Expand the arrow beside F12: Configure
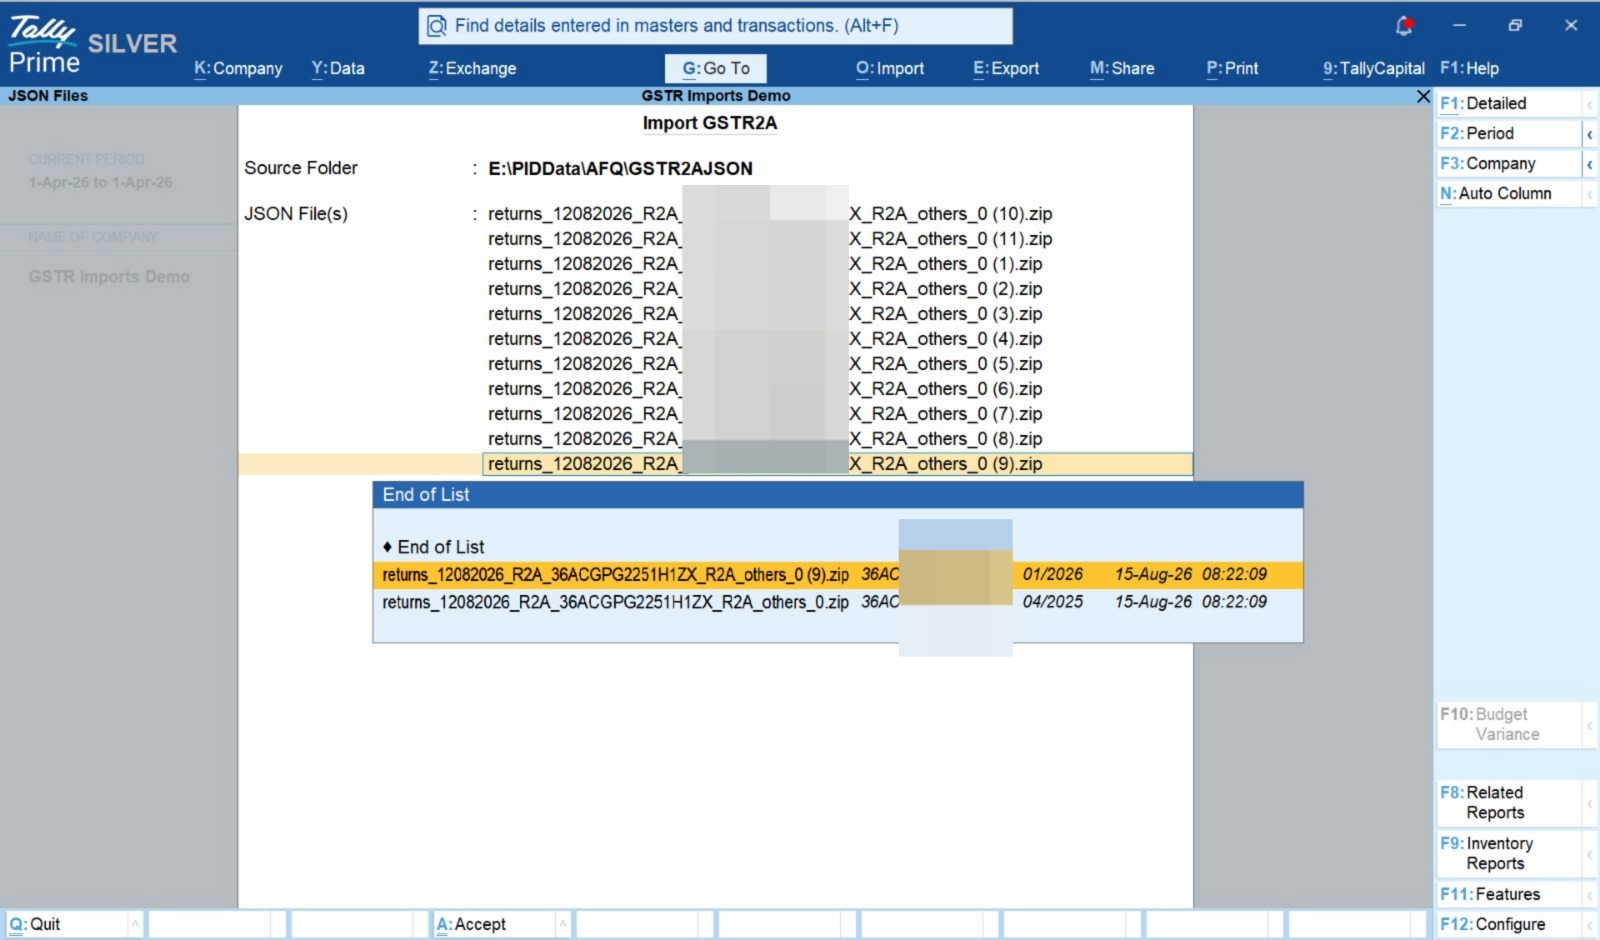The image size is (1600, 940). pos(1590,925)
